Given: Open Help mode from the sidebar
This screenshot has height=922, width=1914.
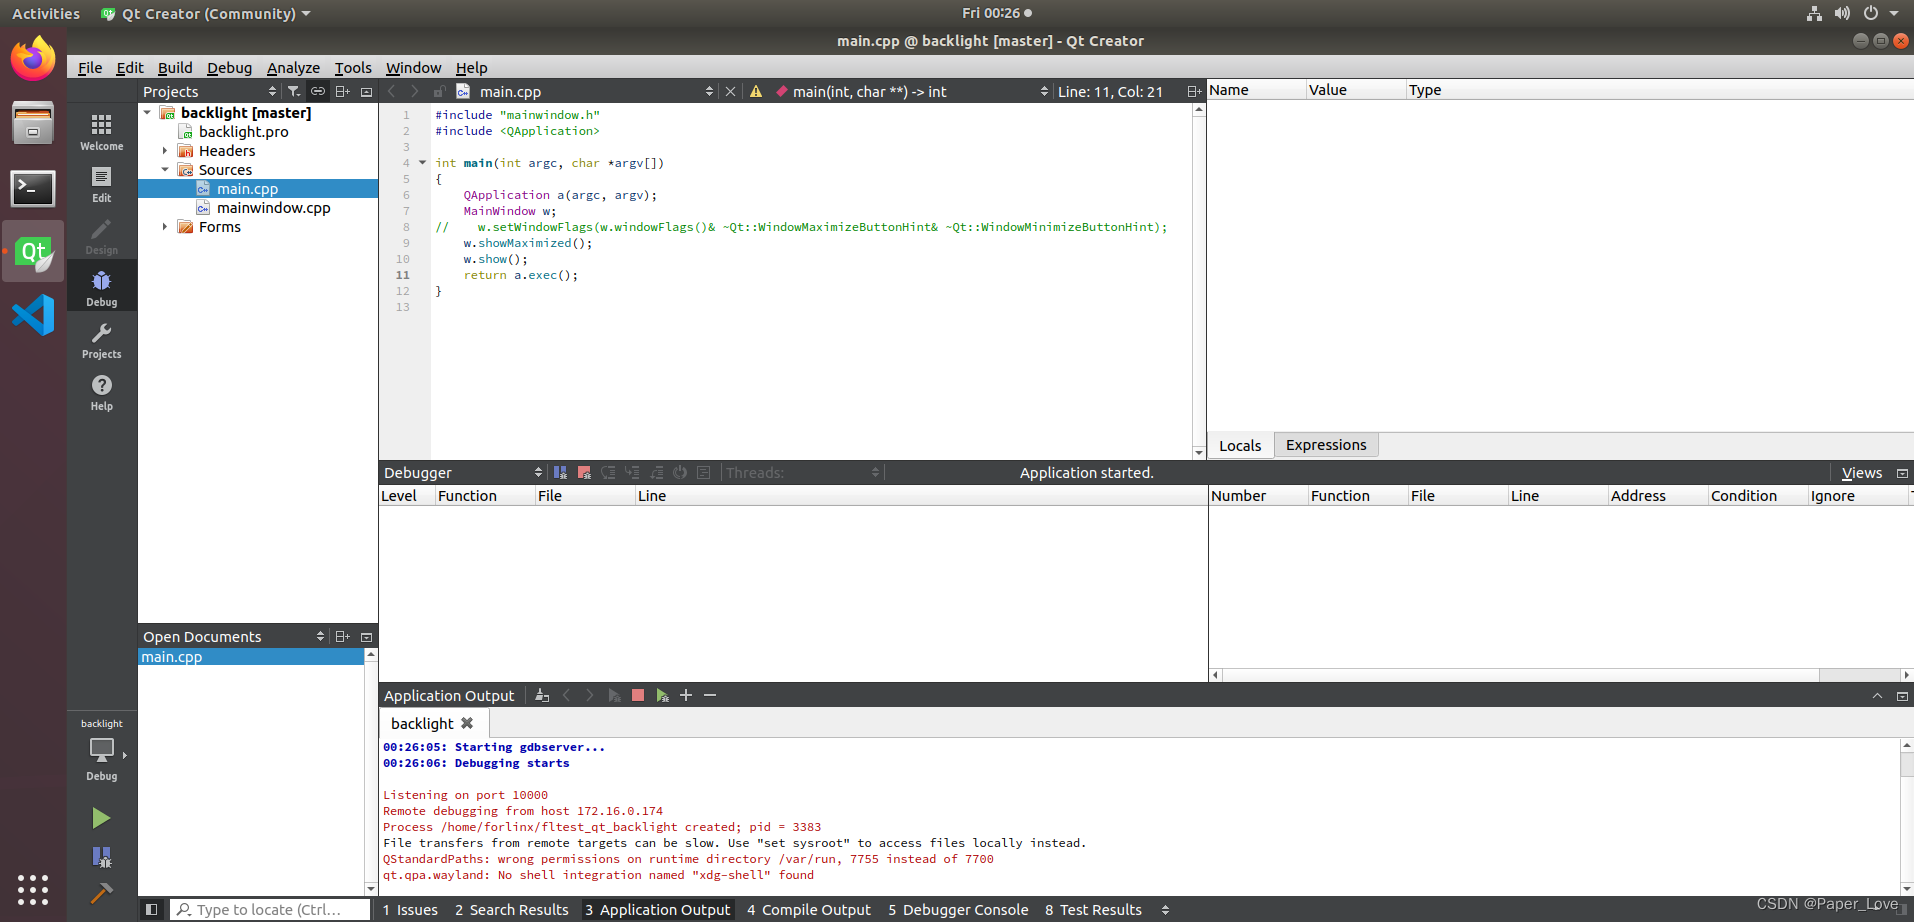Looking at the screenshot, I should pyautogui.click(x=100, y=390).
